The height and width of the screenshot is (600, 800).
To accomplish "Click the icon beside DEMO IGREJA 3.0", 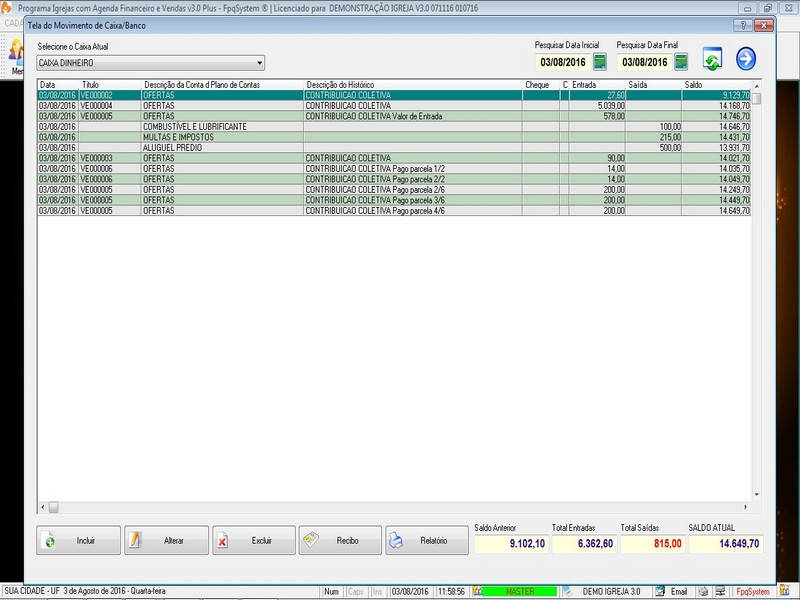I will coord(567,591).
